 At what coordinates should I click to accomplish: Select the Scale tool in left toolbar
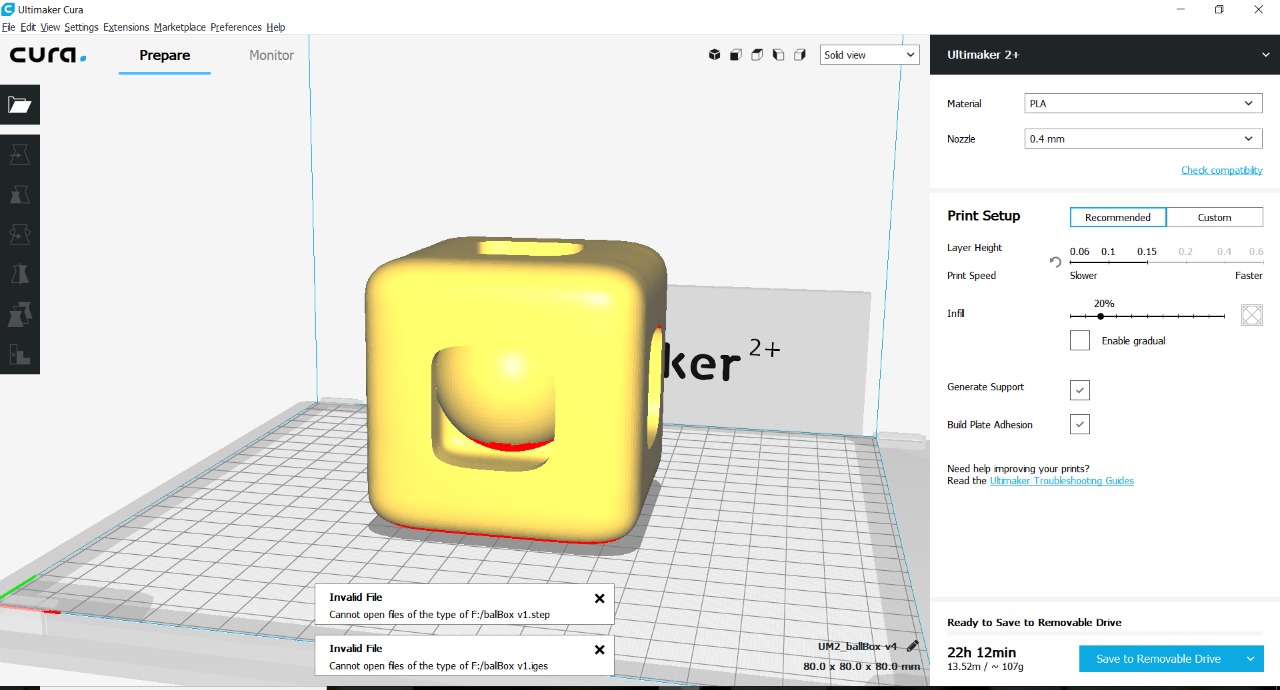pyautogui.click(x=20, y=194)
